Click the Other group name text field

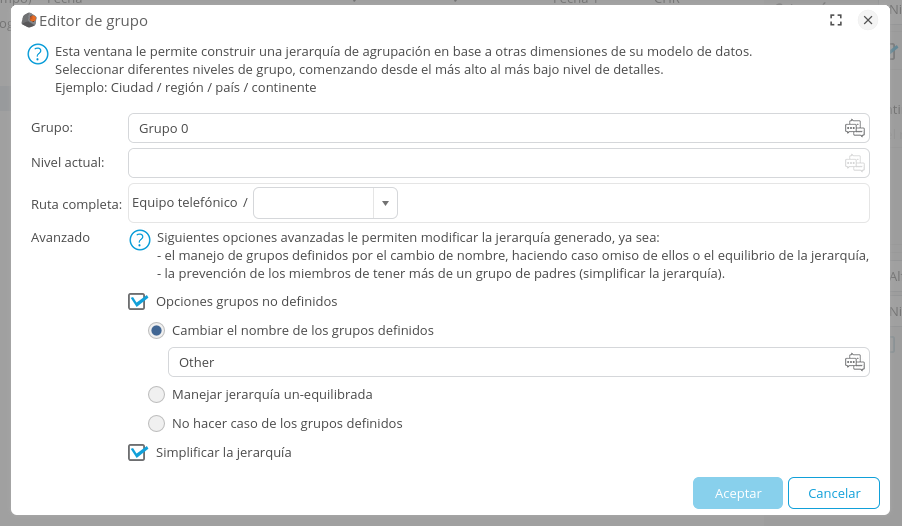tap(500, 362)
